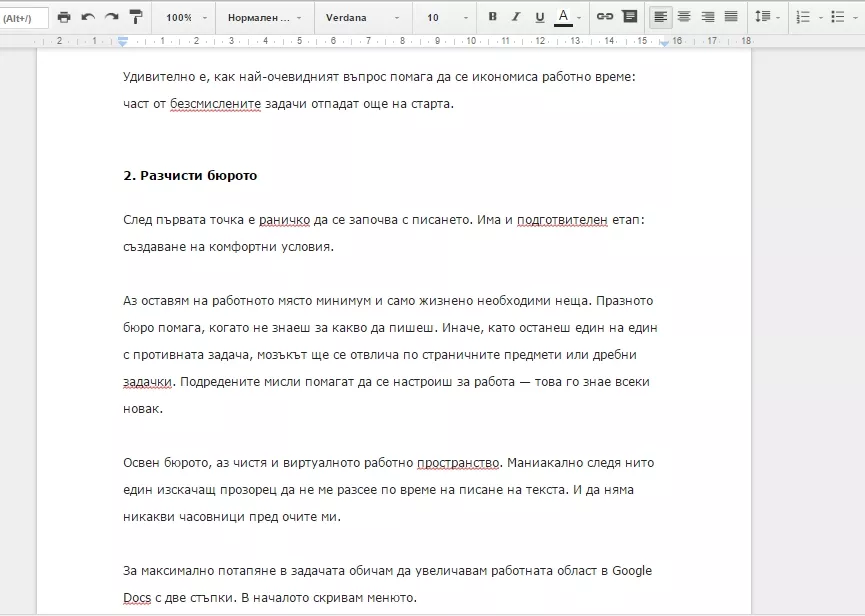
Task: Open the text color picker
Action: pyautogui.click(x=568, y=17)
